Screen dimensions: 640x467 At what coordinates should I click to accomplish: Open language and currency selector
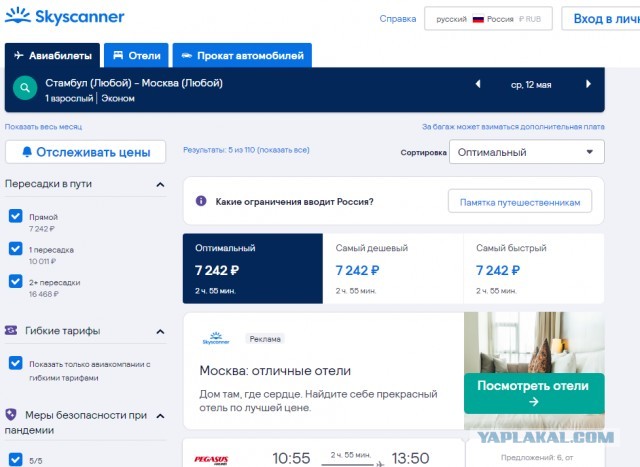click(488, 19)
